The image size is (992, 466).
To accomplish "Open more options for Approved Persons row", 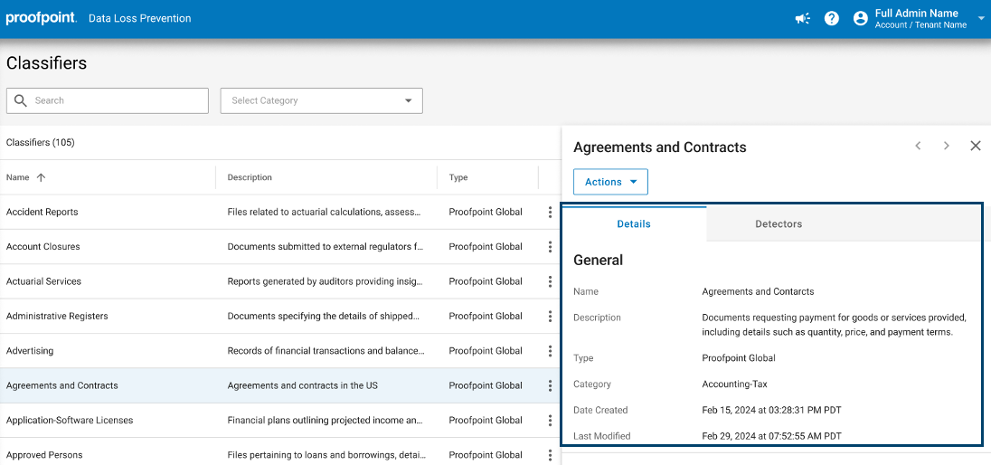I will pos(550,455).
